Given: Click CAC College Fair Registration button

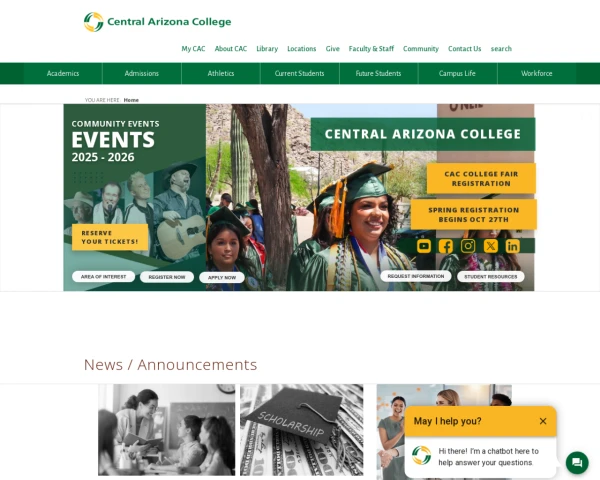Looking at the screenshot, I should pyautogui.click(x=481, y=179).
